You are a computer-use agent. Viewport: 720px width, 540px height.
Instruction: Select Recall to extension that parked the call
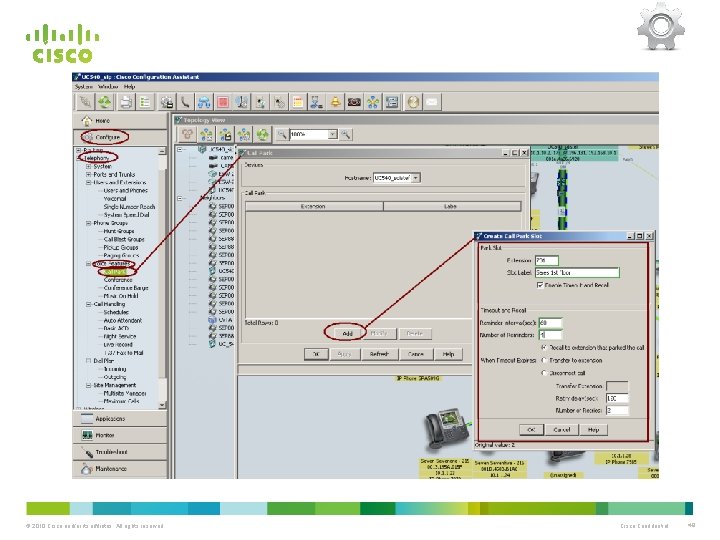click(x=544, y=348)
